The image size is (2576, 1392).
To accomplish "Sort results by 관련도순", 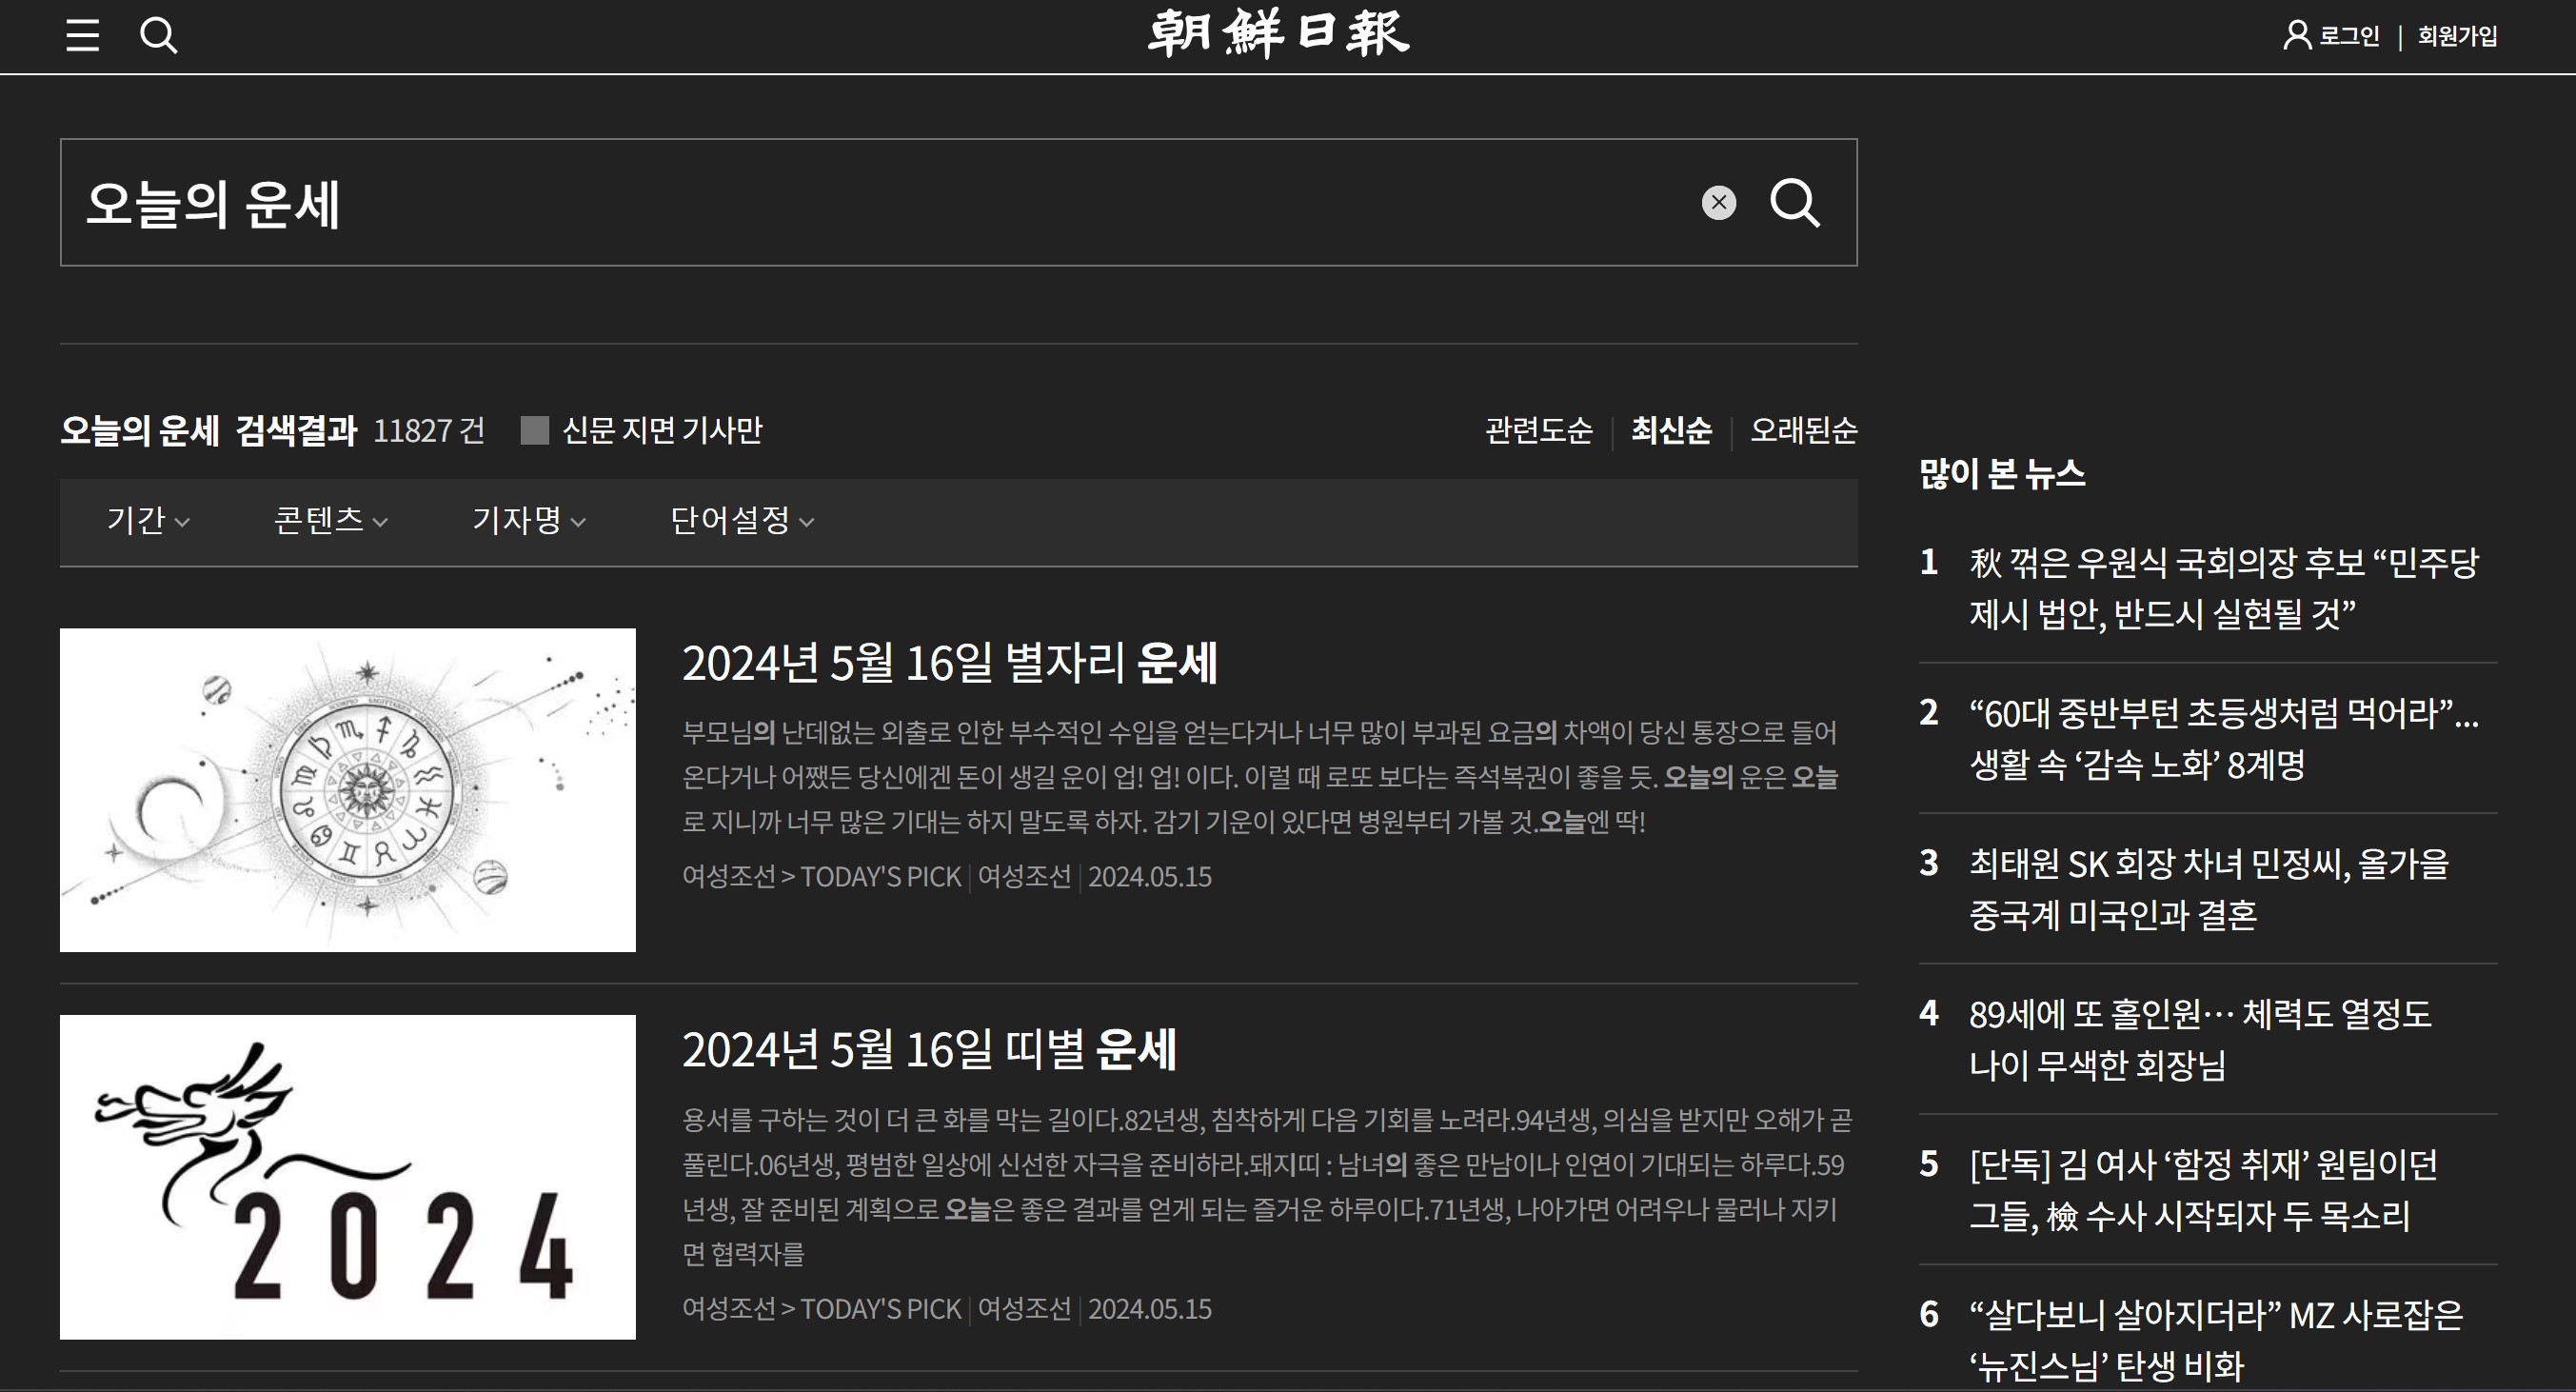I will [1538, 431].
